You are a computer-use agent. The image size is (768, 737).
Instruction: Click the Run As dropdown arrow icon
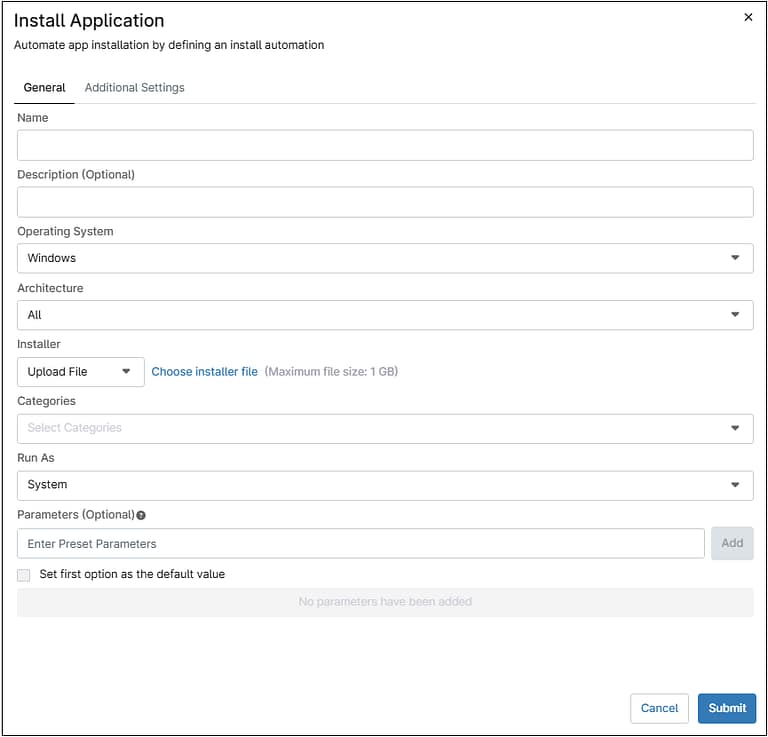click(736, 485)
